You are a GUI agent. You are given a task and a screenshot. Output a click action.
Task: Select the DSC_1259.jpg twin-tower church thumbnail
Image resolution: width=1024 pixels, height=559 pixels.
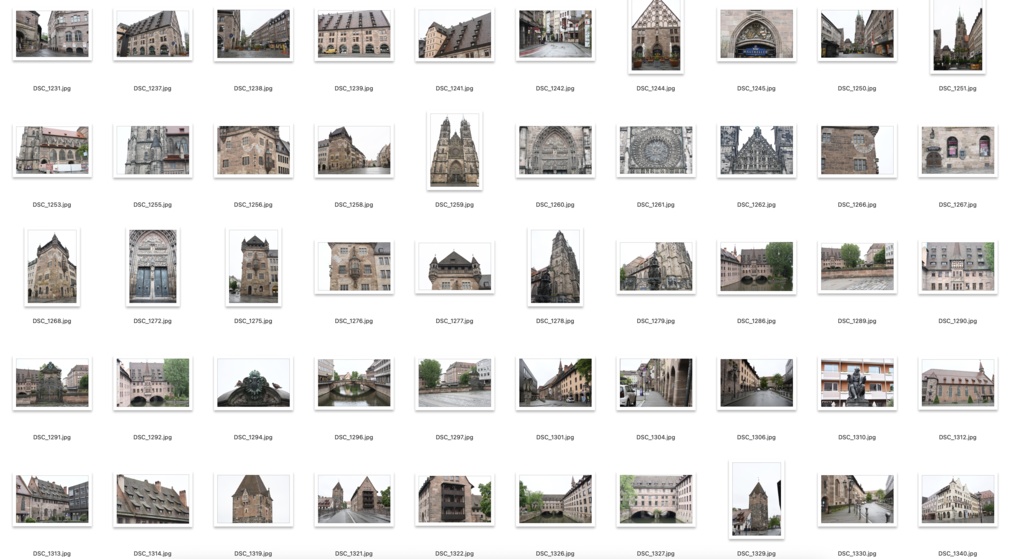point(455,151)
